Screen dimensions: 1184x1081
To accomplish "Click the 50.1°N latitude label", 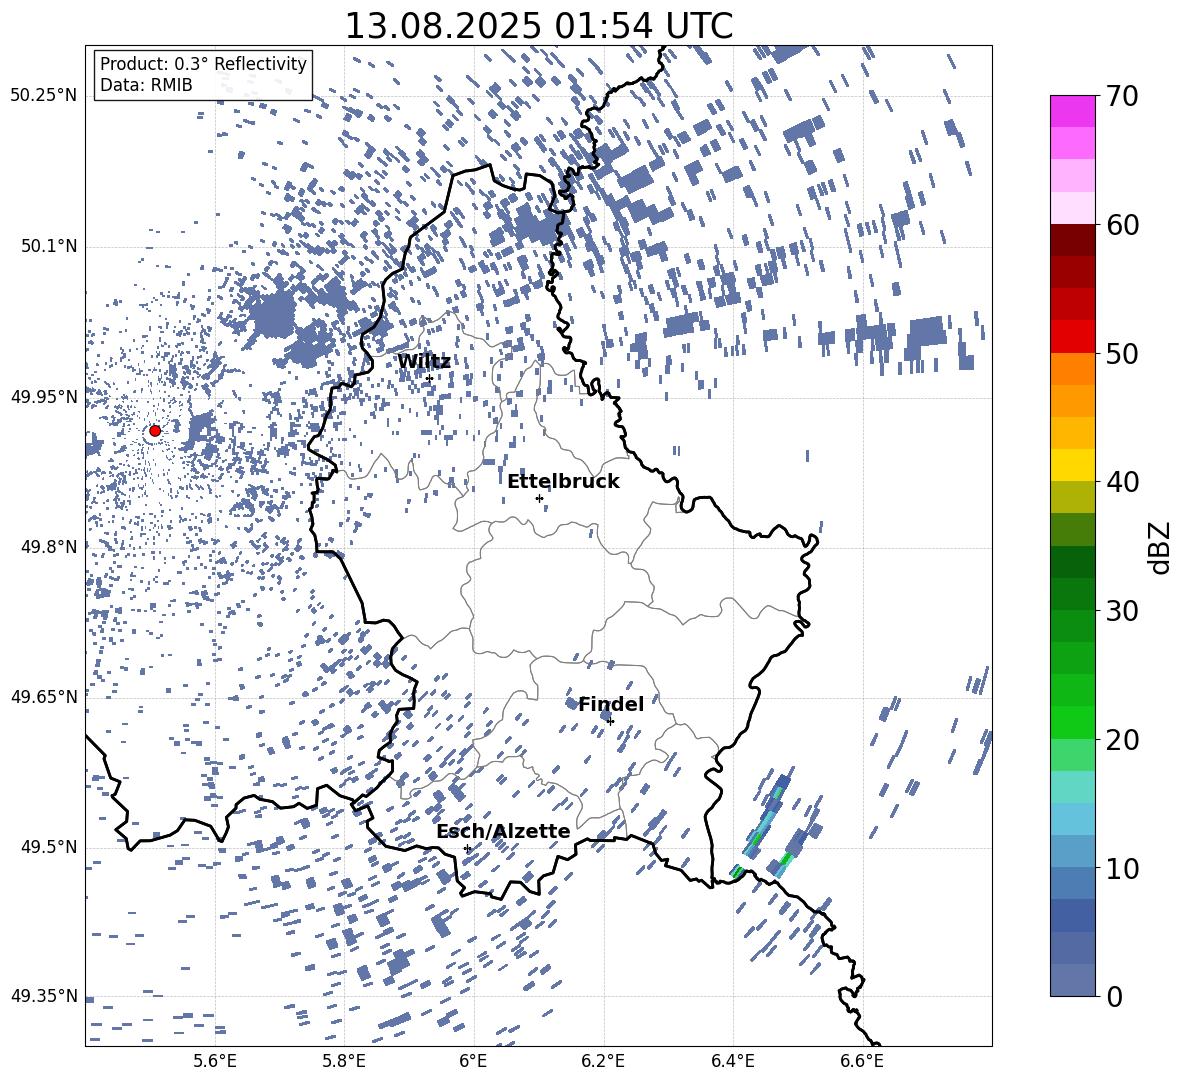I will point(50,247).
